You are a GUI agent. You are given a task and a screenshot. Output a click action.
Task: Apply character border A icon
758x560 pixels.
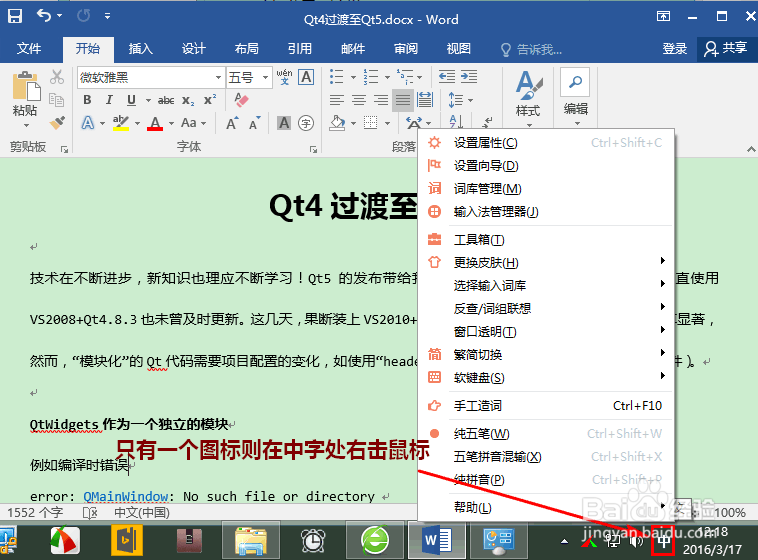point(306,77)
